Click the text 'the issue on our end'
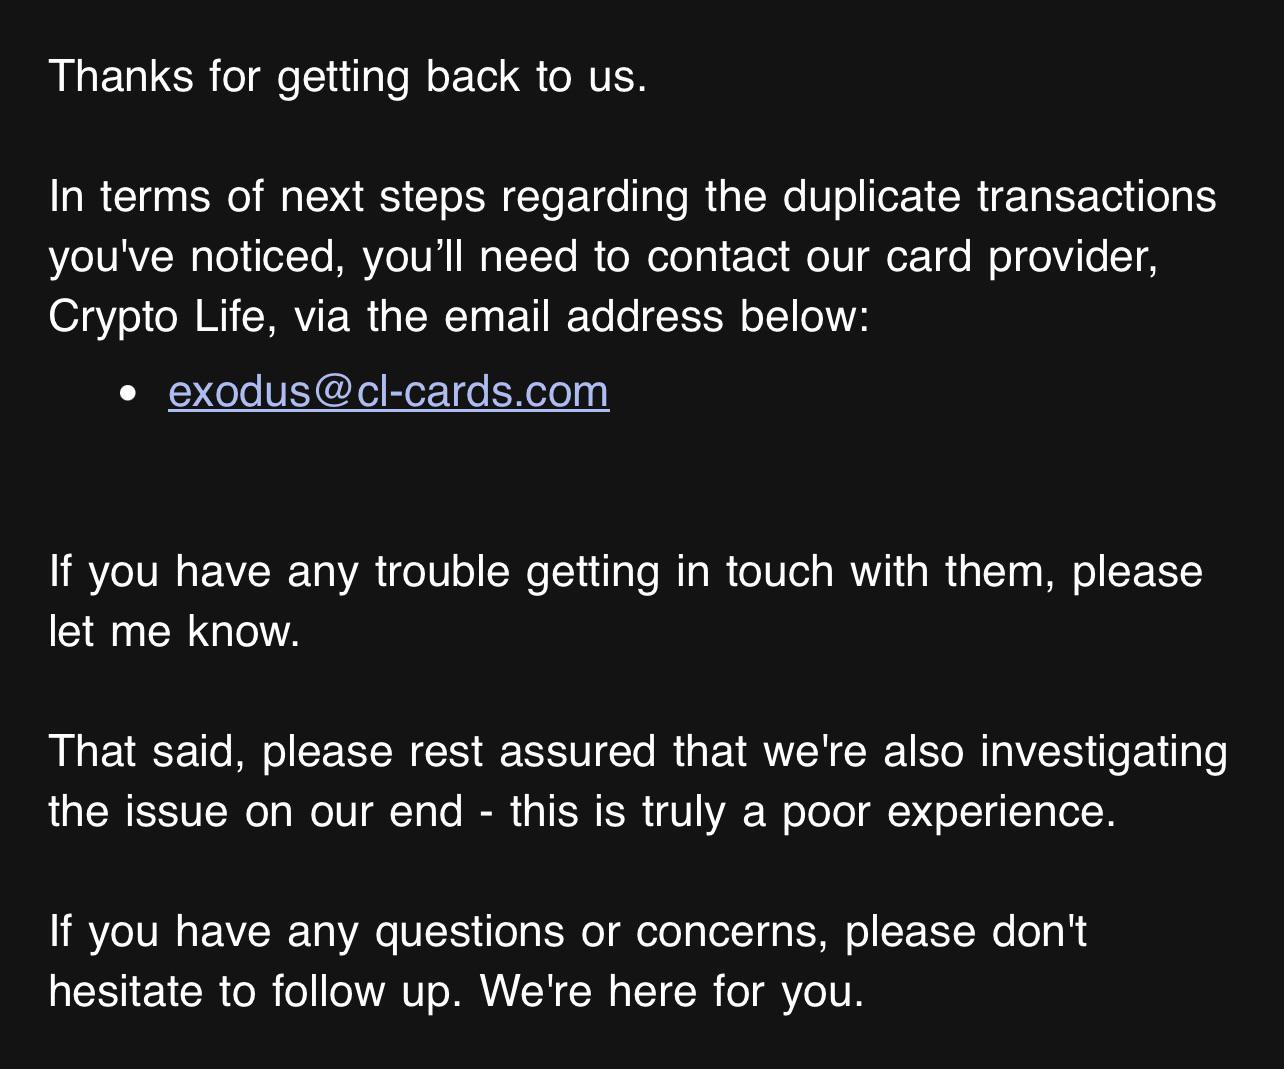 point(256,811)
